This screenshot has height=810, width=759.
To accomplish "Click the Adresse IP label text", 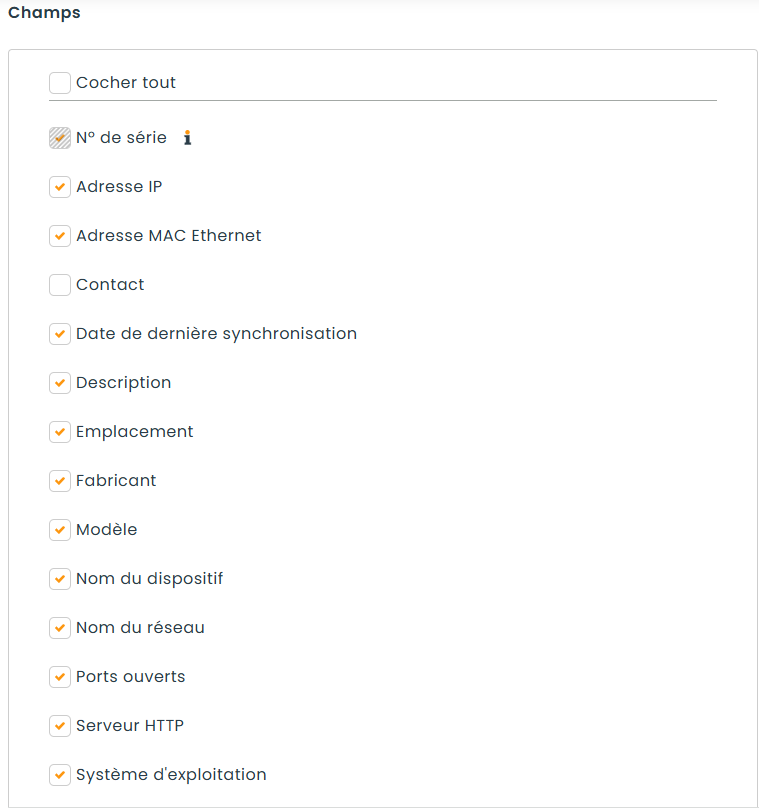I will (x=119, y=186).
